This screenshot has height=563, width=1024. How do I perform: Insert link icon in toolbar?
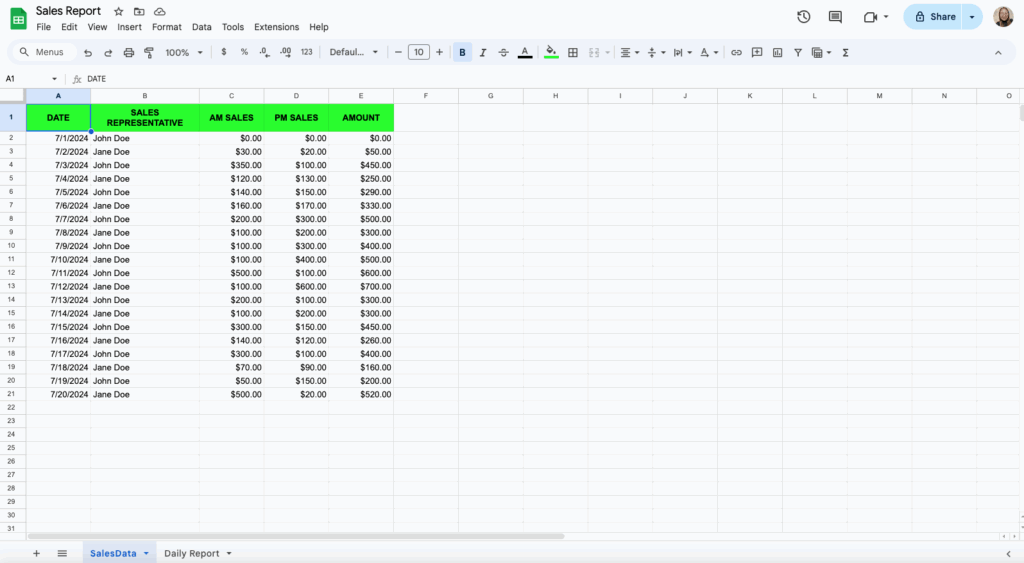[x=736, y=52]
